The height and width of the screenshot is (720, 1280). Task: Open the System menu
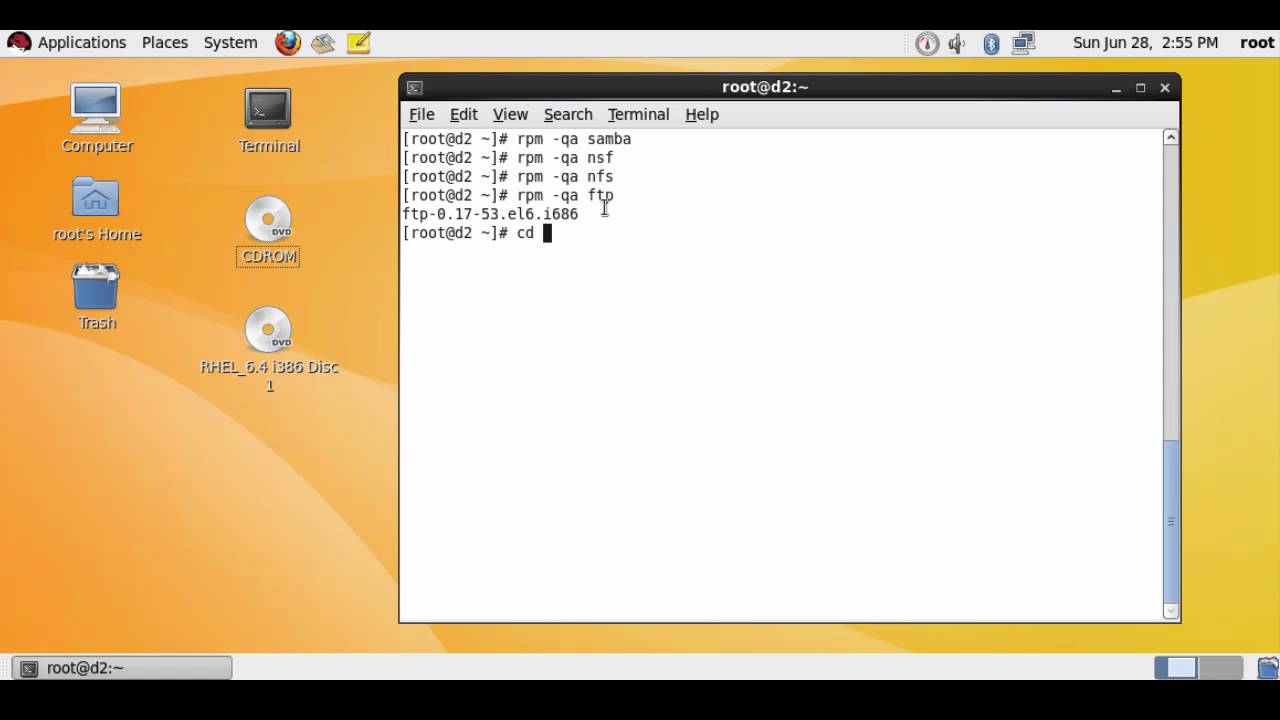coord(231,42)
